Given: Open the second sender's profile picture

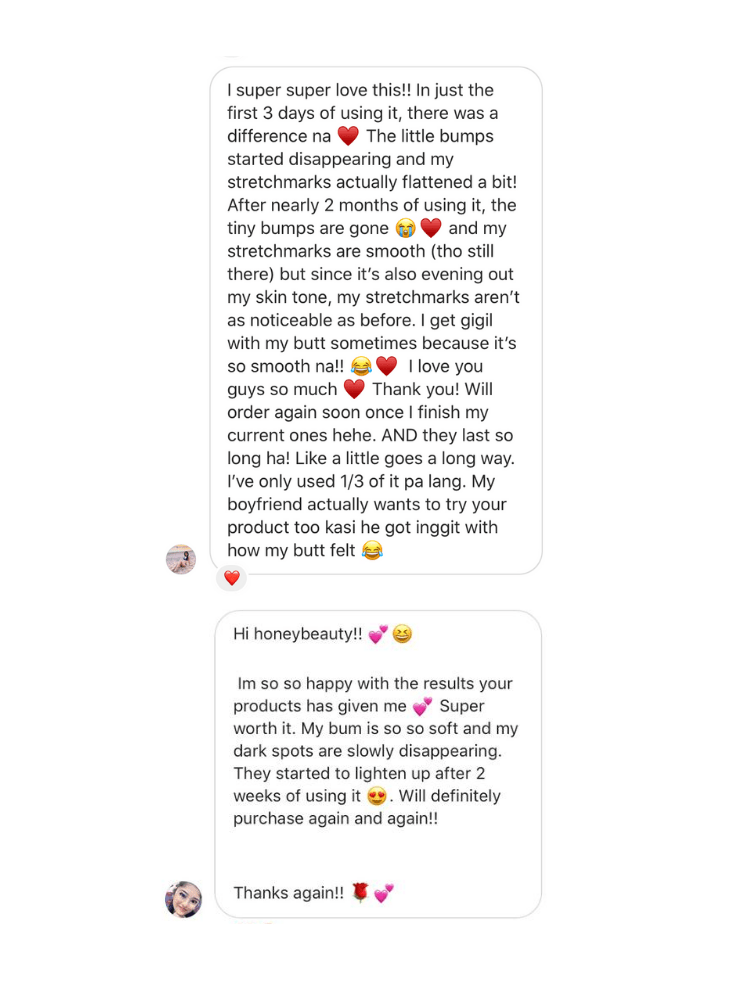Looking at the screenshot, I should 183,899.
